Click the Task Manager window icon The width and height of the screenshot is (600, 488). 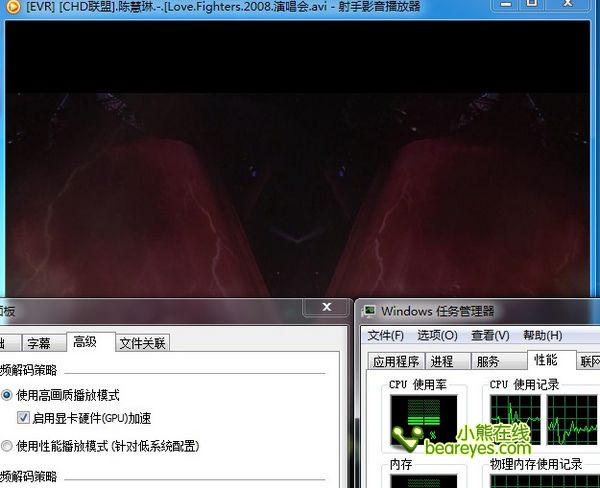click(369, 311)
